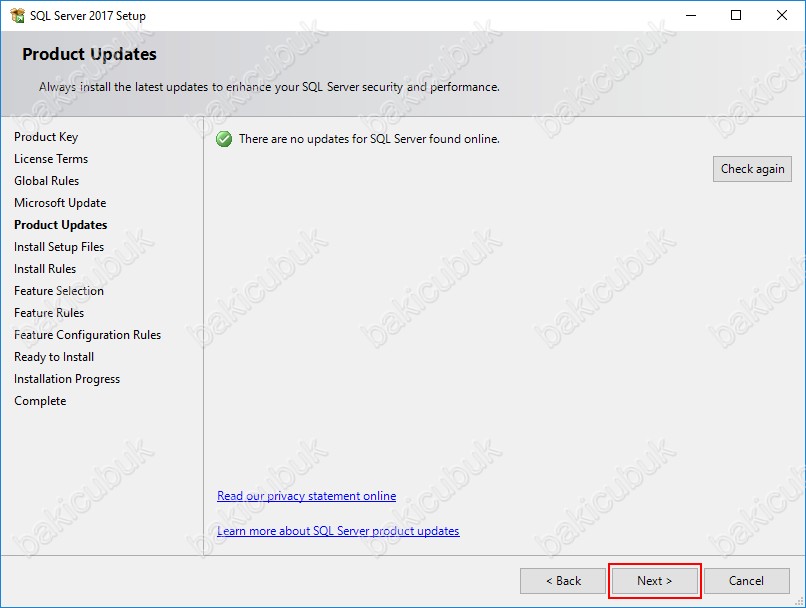
Task: Jump to the Install Setup Files step
Action: [59, 247]
